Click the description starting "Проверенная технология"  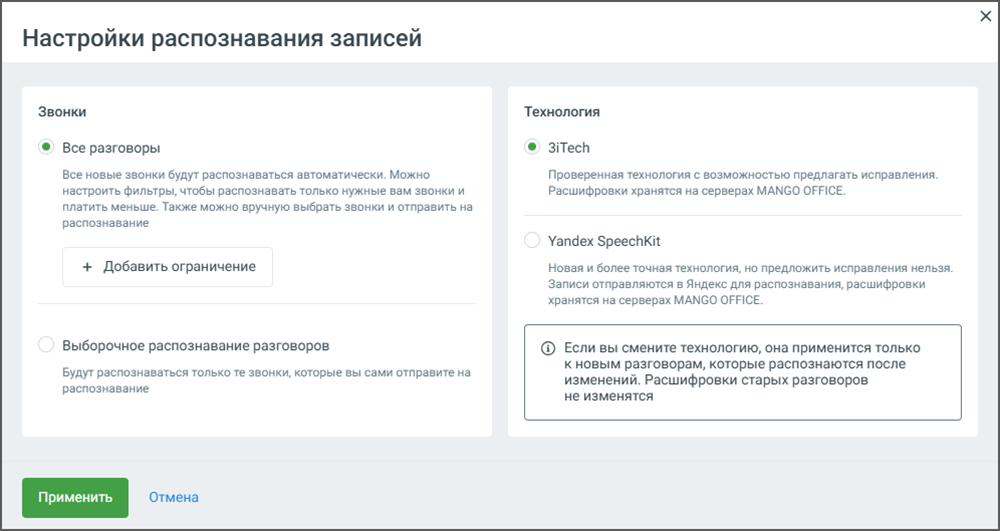743,183
